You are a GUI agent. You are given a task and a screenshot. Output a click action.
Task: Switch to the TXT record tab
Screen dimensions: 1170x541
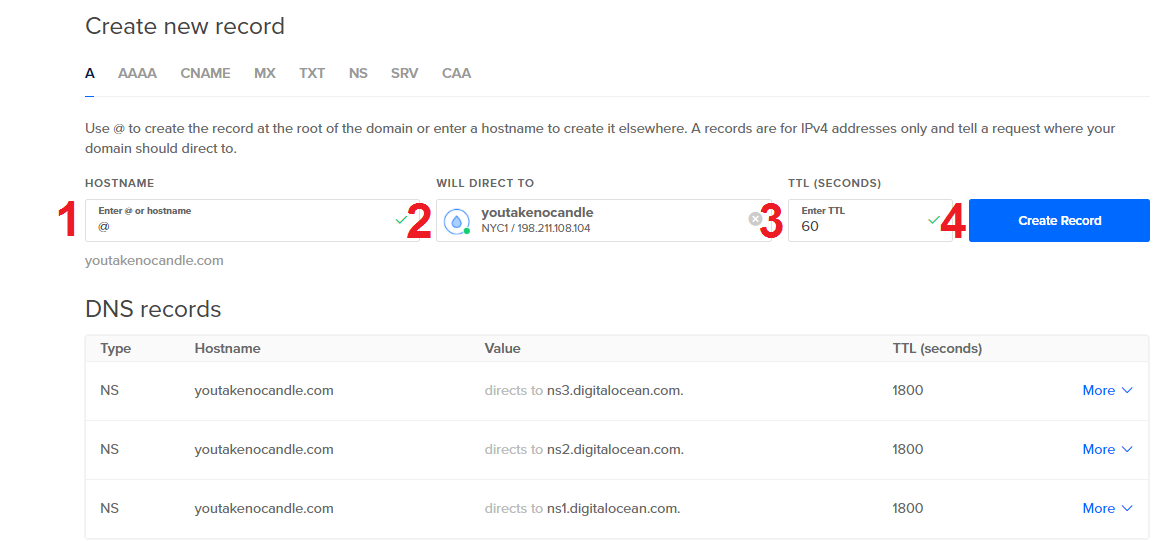312,73
